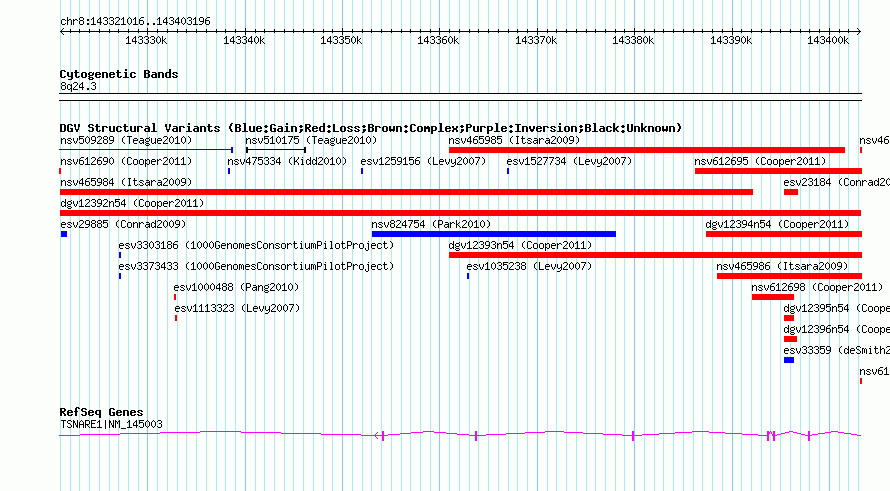Click the nsv465986 red loss bar
The height and width of the screenshot is (491, 890).
point(790,276)
